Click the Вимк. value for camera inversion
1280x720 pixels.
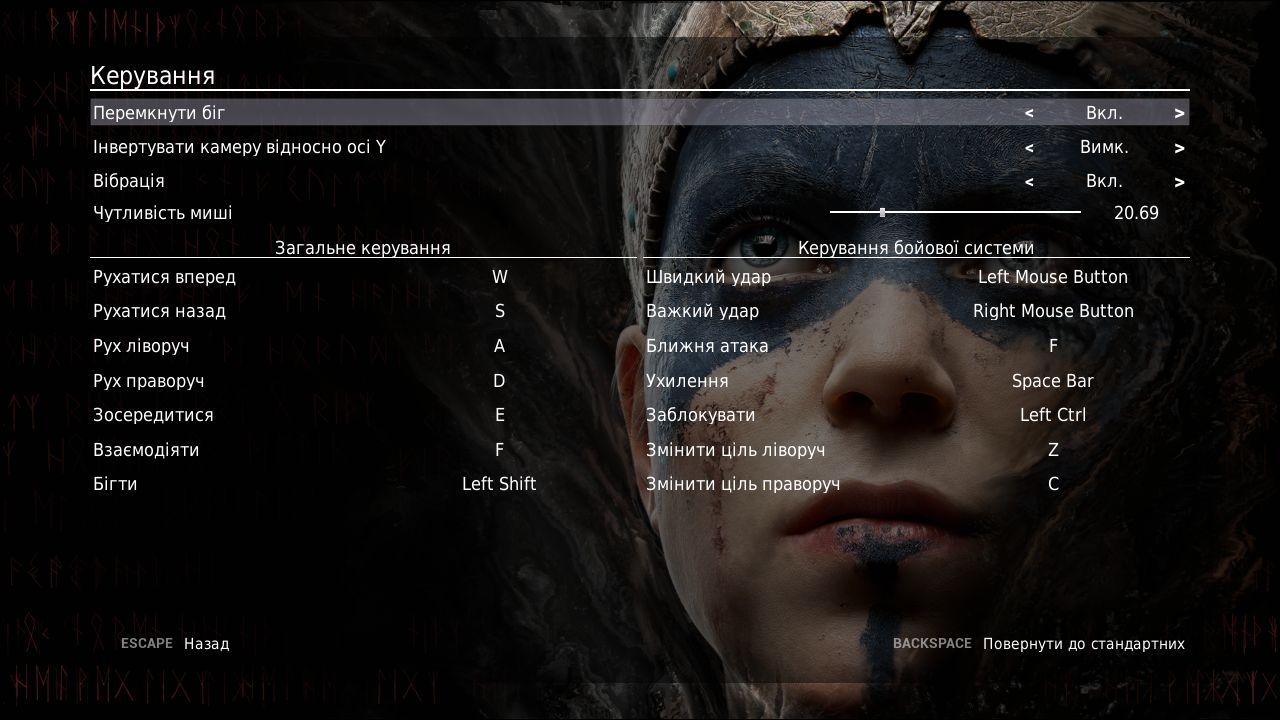point(1104,147)
